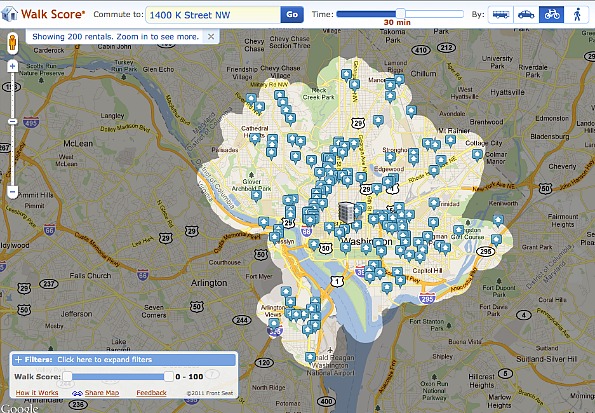Click the route 237 shield near Falls Church
This screenshot has height=413, width=595.
pyautogui.click(x=49, y=284)
